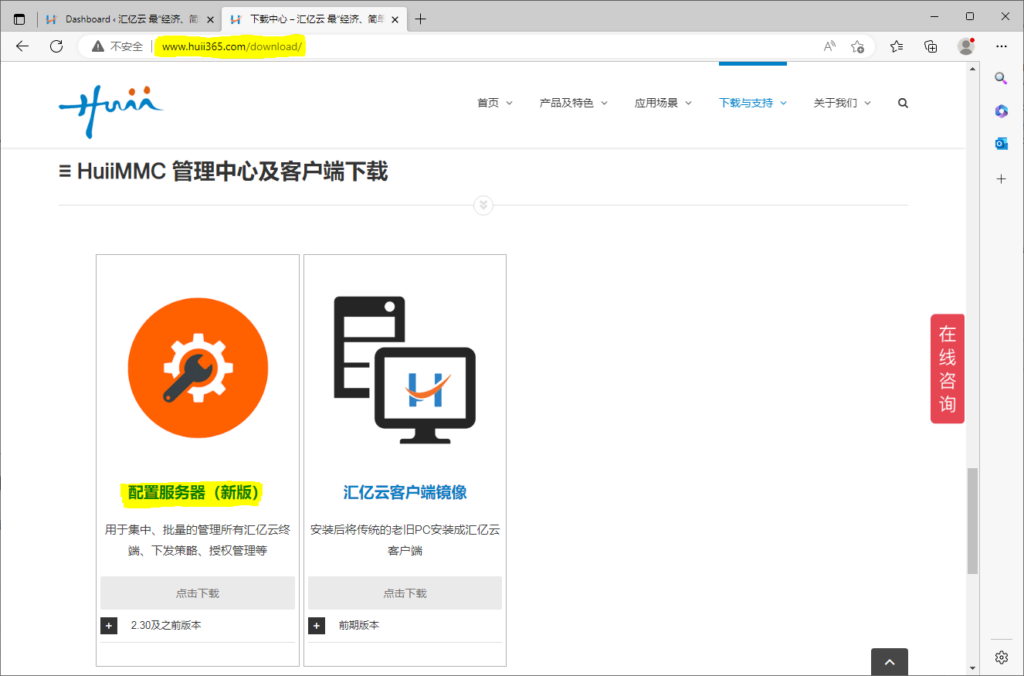The image size is (1024, 676).
Task: Open the 产品及特色 dropdown menu
Action: 574,103
